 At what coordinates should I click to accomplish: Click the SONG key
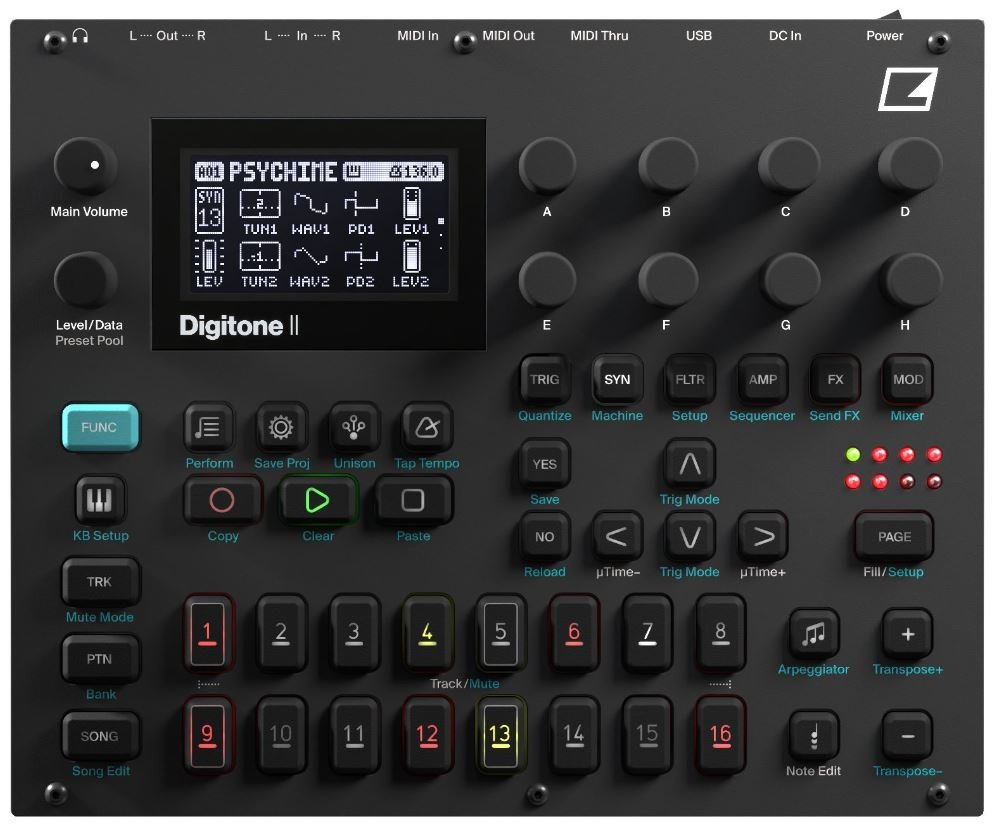pos(100,736)
